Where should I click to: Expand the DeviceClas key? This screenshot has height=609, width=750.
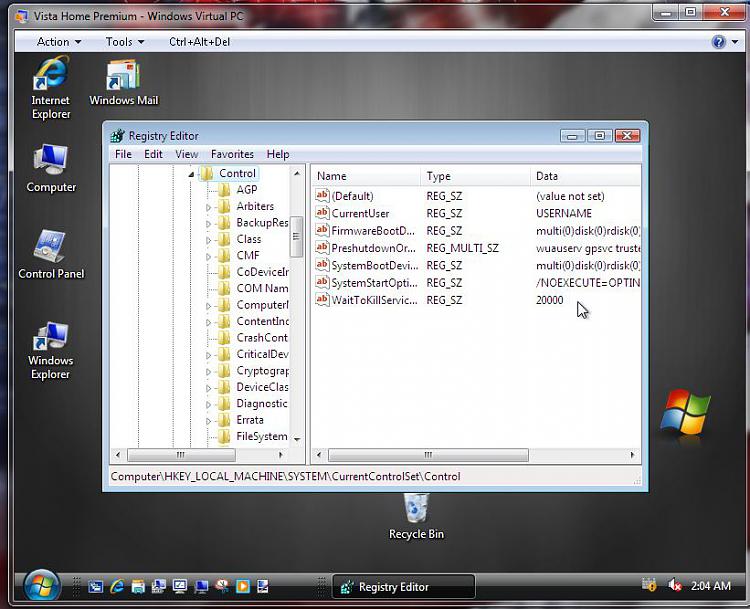(x=209, y=388)
